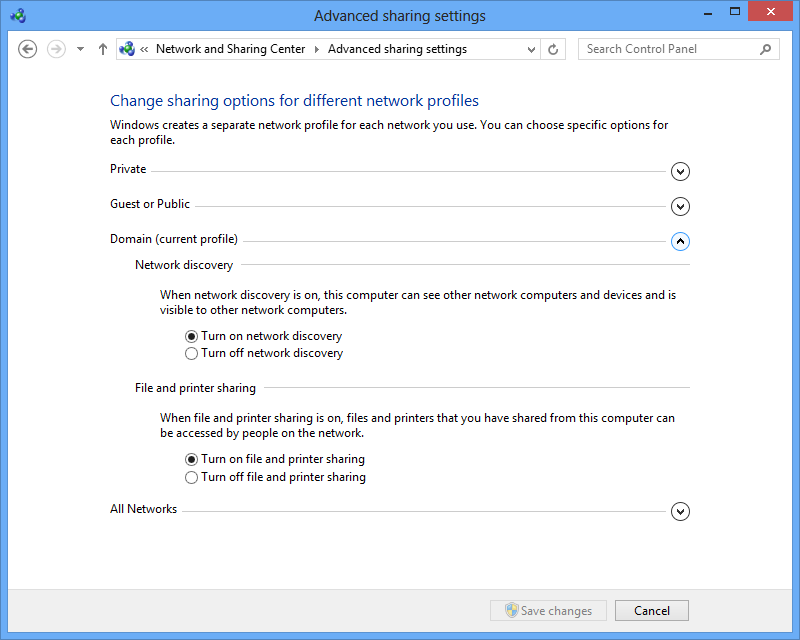Click arrow after Network and Sharing Center
Screen dimensions: 800x640
pyautogui.click(x=316, y=49)
